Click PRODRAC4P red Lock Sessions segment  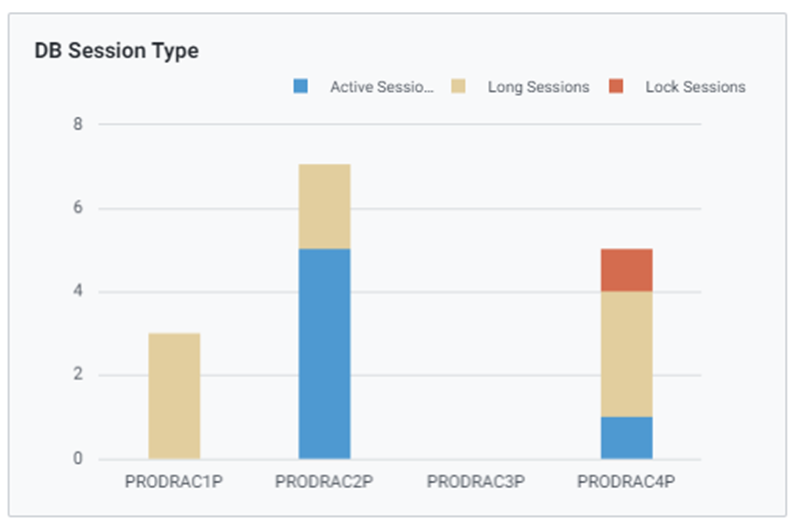tap(626, 270)
